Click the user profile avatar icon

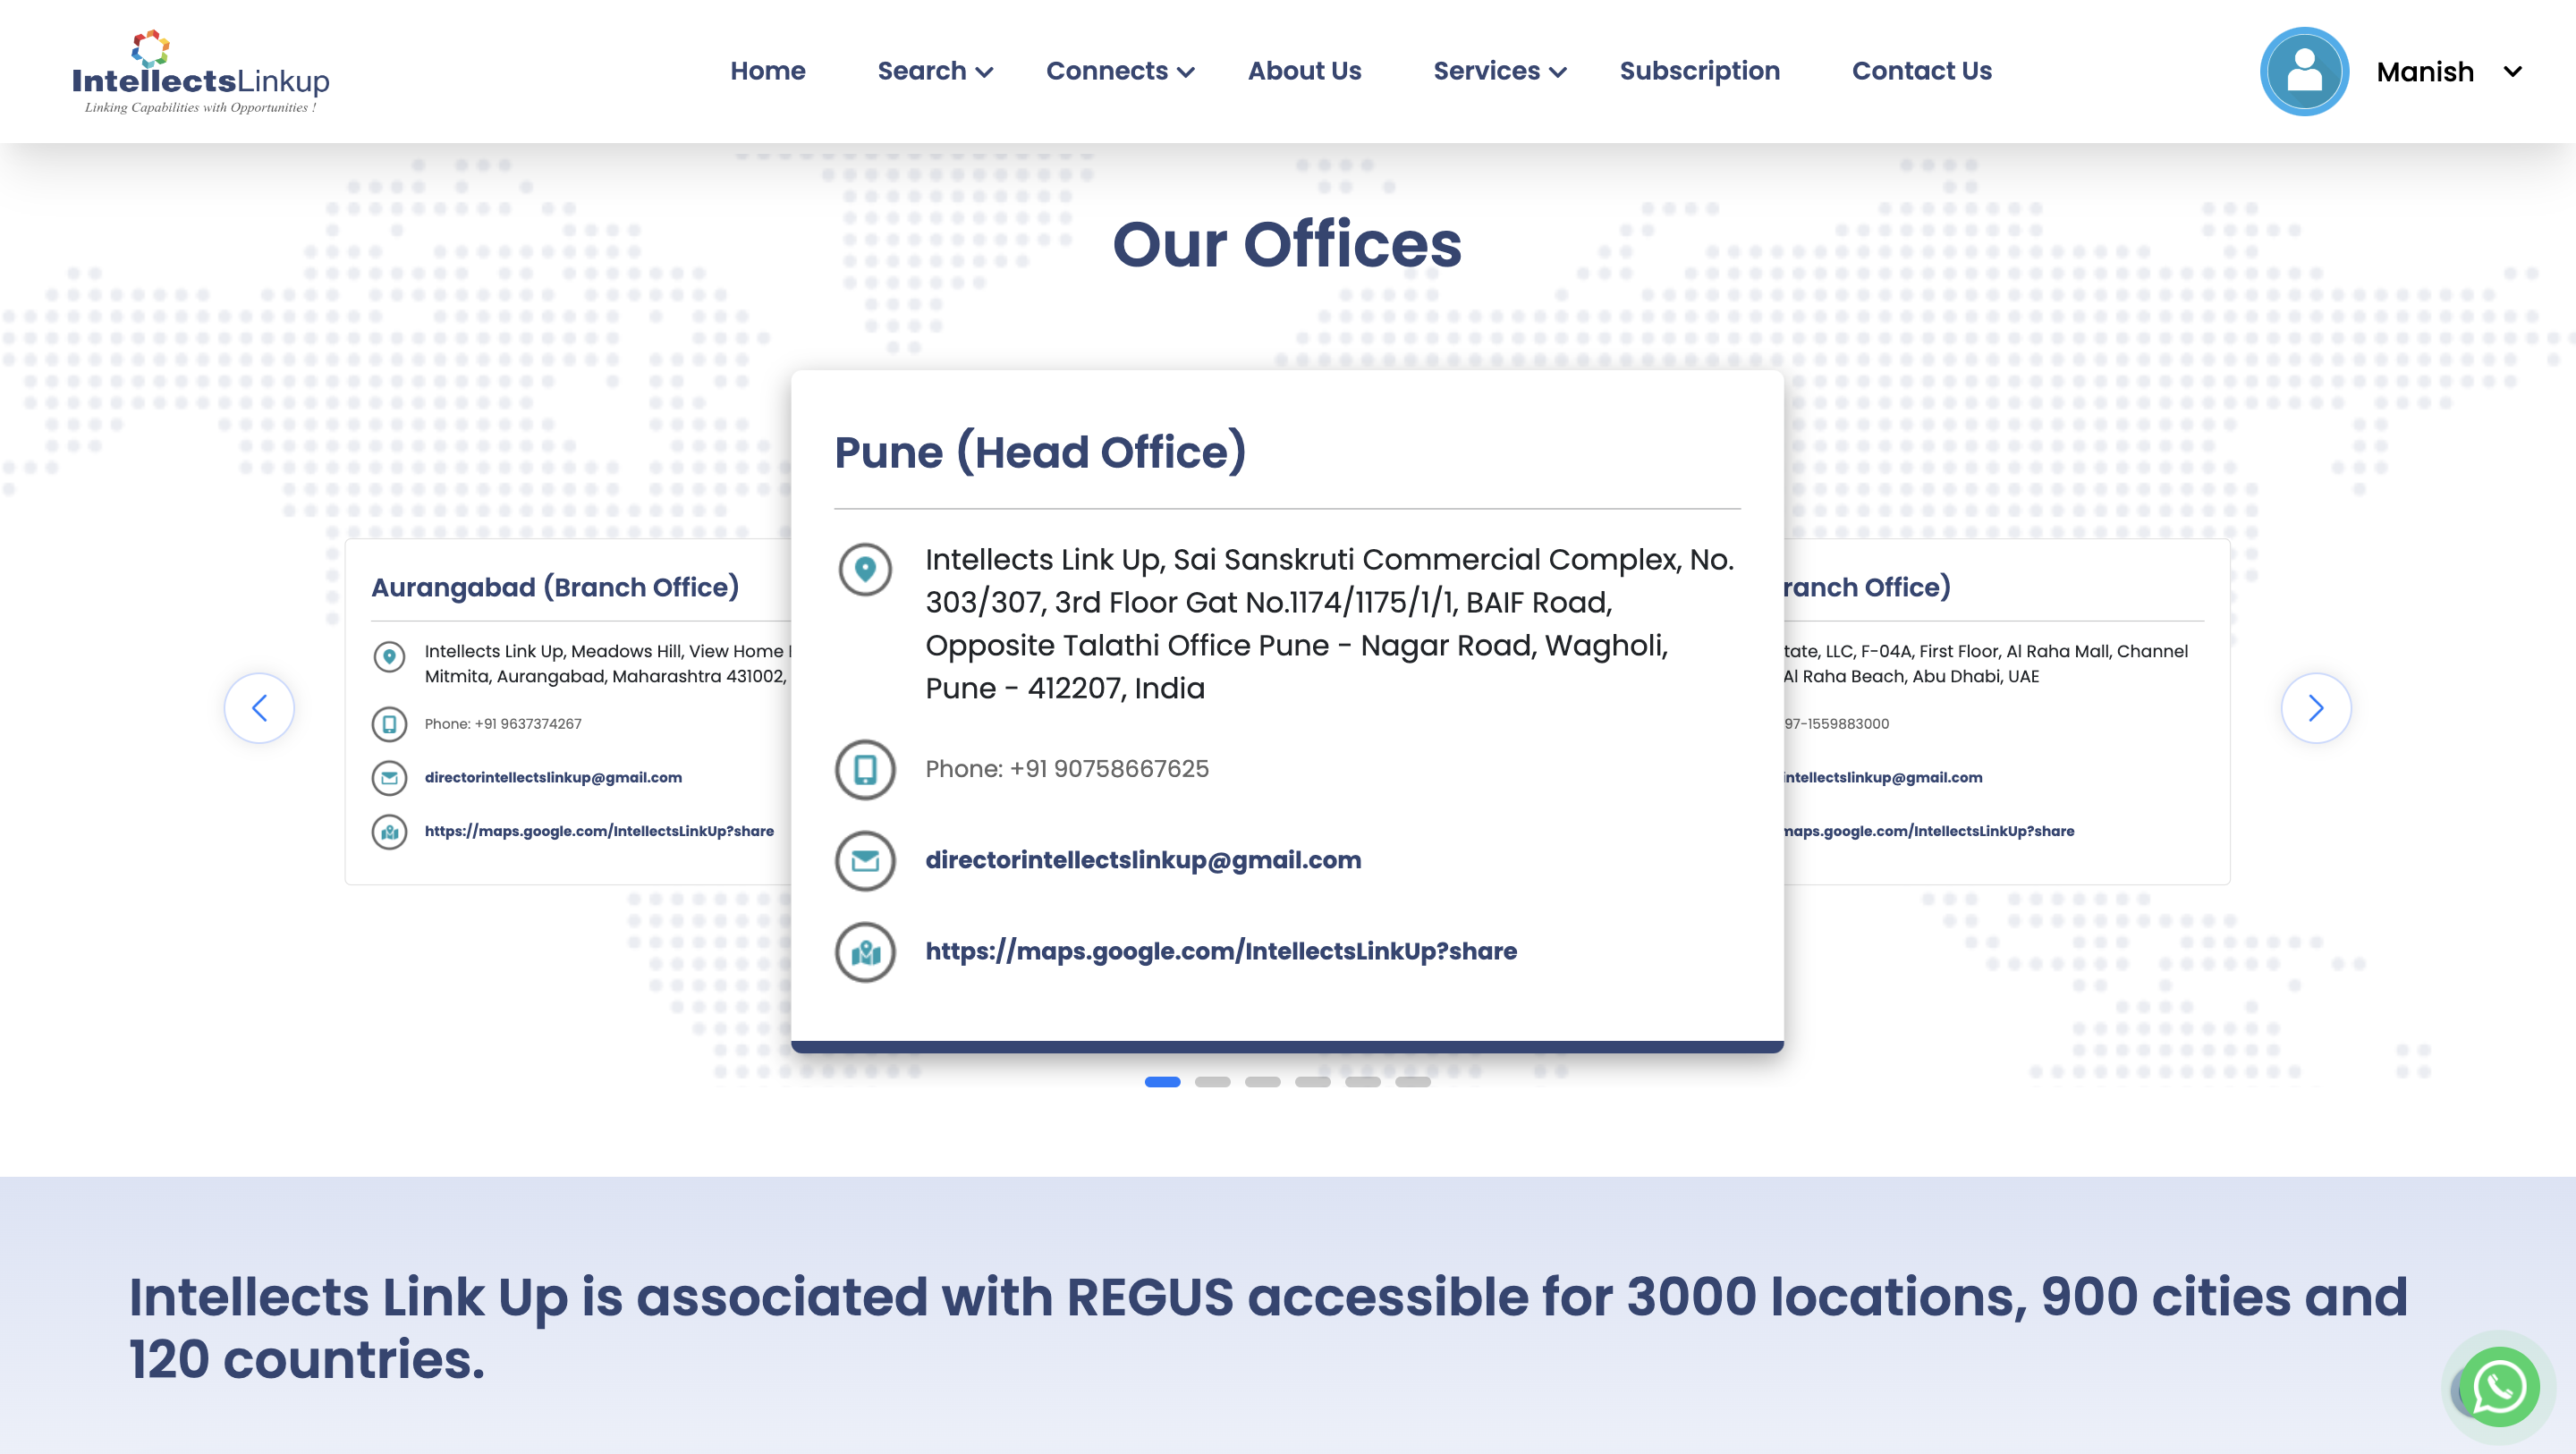(2304, 71)
